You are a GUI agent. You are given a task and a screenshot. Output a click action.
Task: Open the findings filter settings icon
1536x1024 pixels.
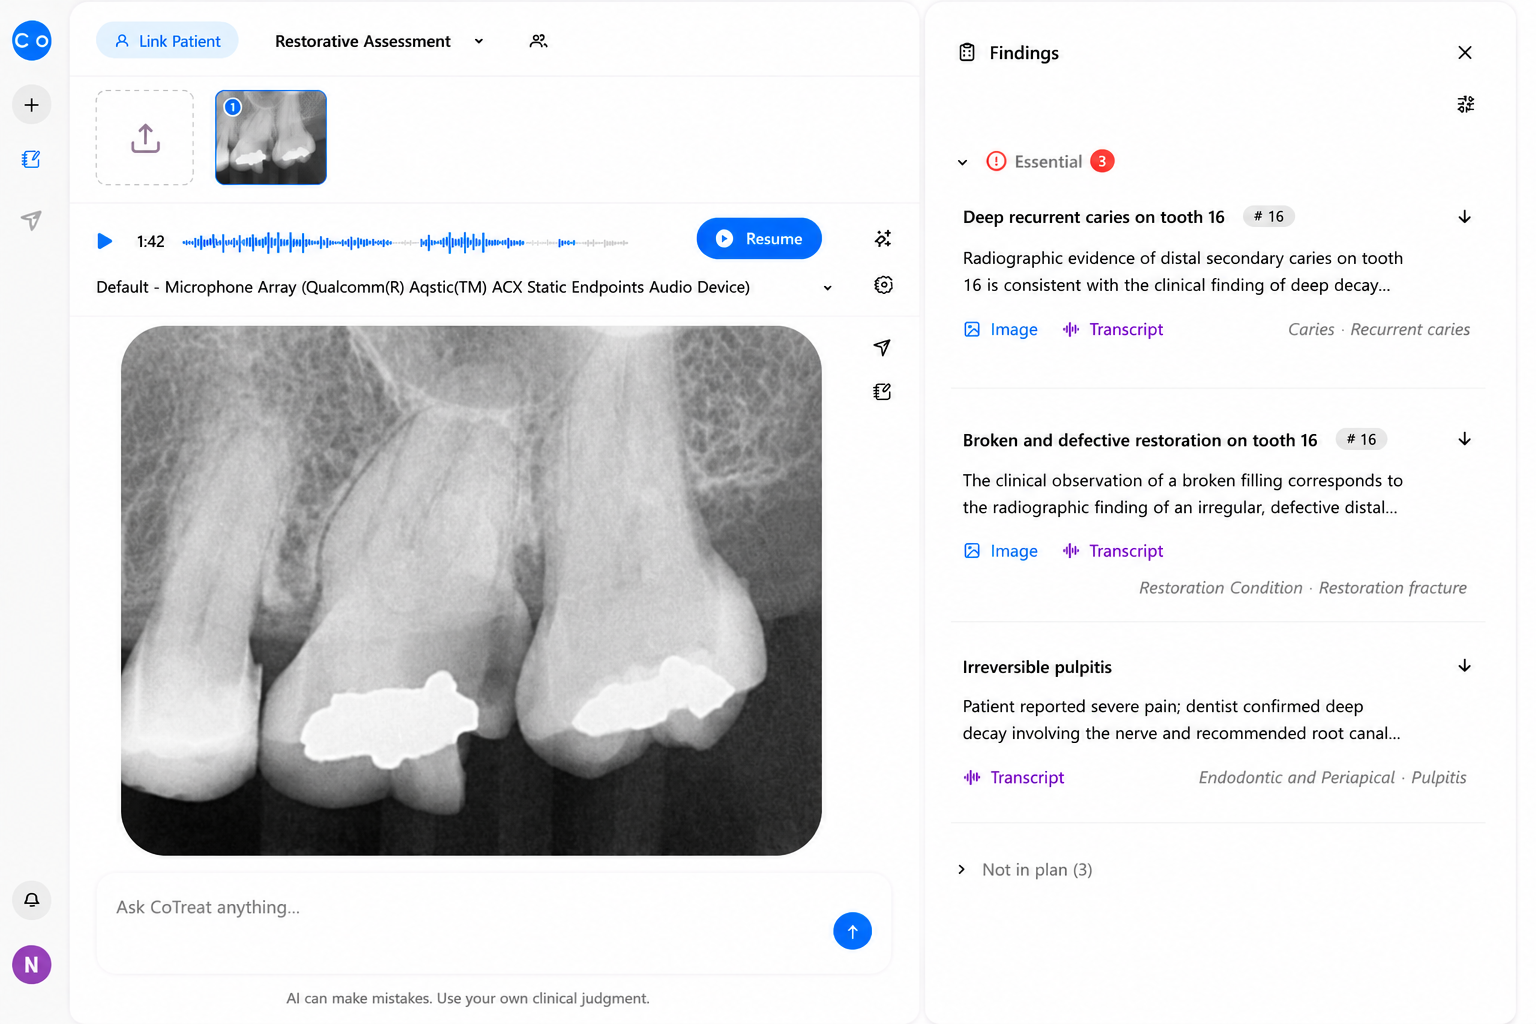point(1466,104)
